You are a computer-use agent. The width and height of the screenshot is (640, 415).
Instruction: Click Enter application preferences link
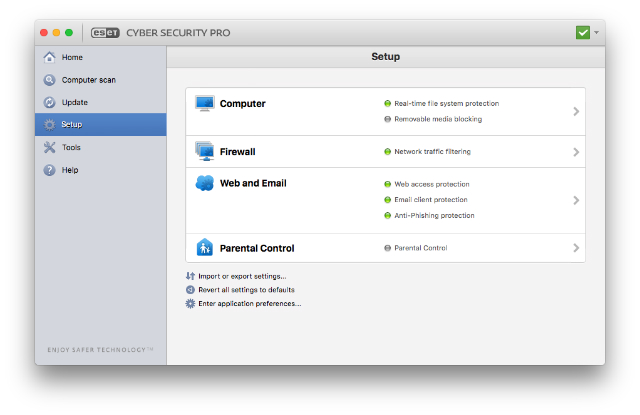point(249,304)
